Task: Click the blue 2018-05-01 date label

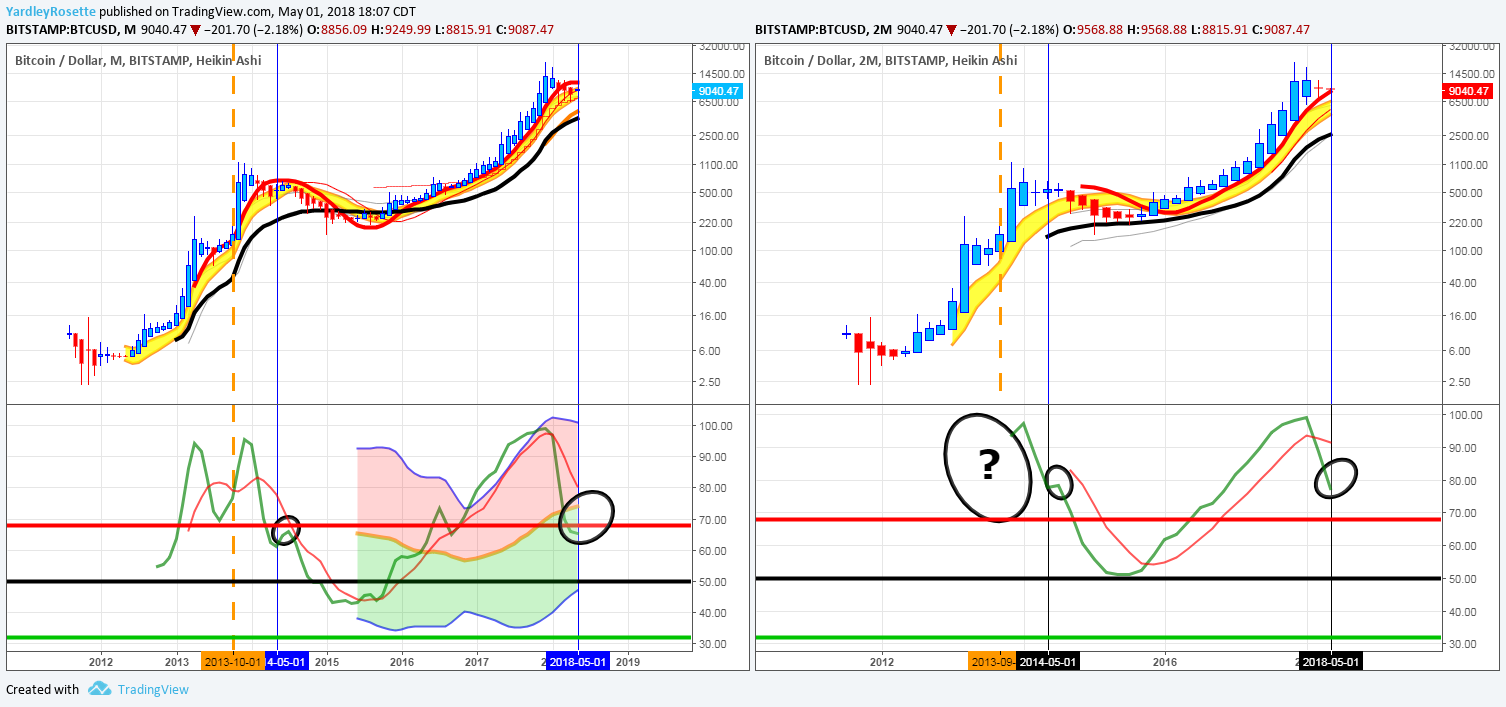Action: tap(579, 661)
